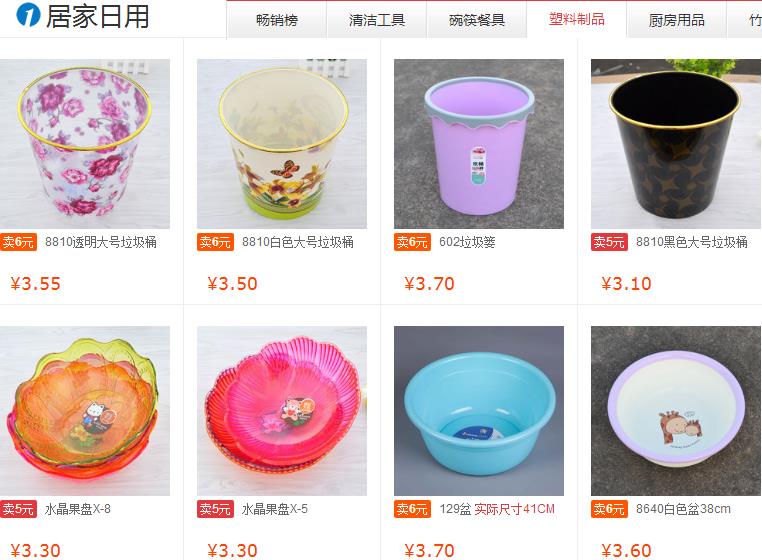The image size is (762, 560).
Task: Click the 卖6元 badge for 8810透明大号垃圾桶
Action: (x=18, y=242)
